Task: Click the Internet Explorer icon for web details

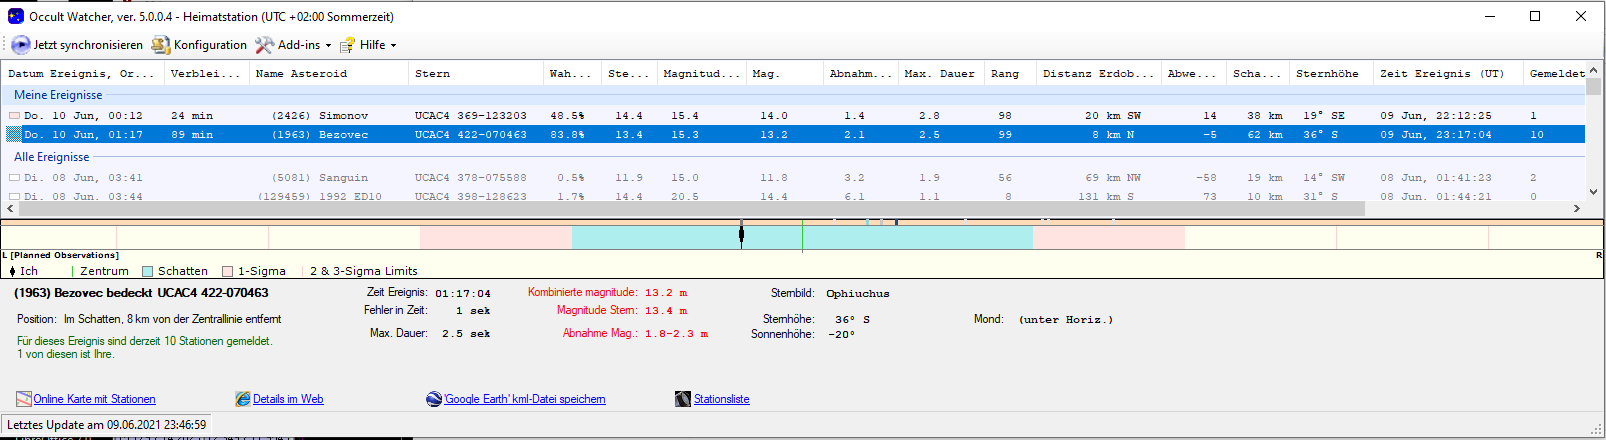Action: 243,399
